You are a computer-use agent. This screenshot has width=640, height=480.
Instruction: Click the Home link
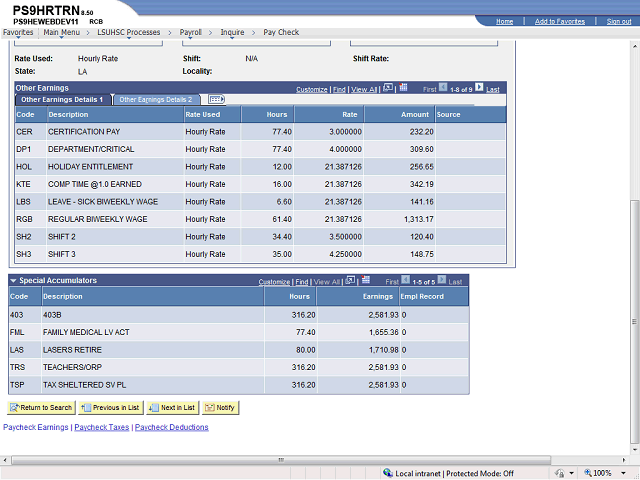point(504,21)
